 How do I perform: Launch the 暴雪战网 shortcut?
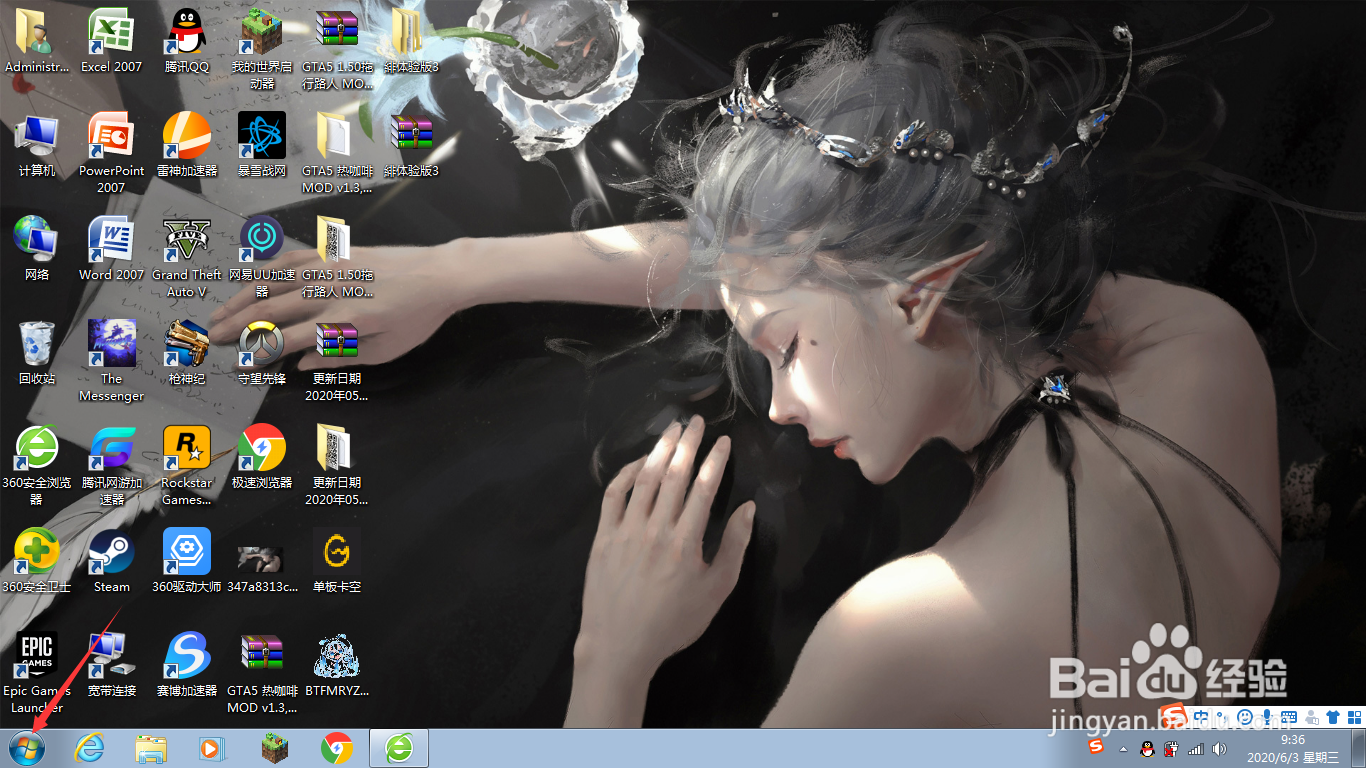point(262,135)
